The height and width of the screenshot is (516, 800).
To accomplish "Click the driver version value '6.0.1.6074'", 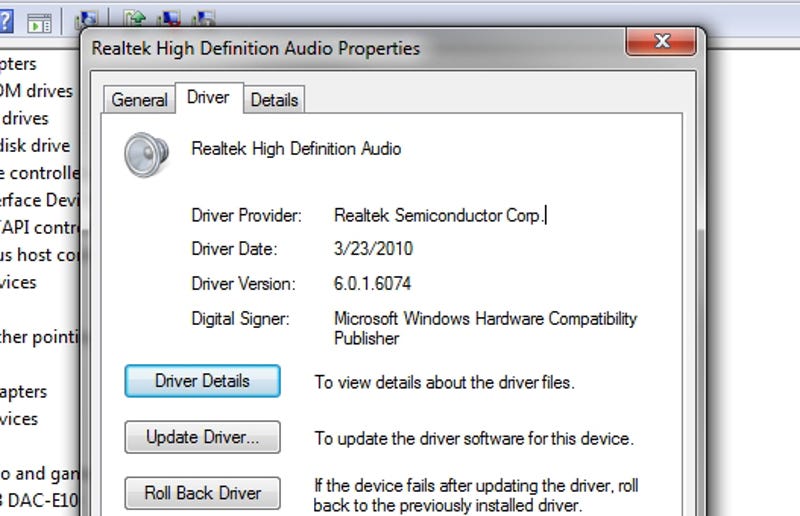I will click(x=372, y=283).
